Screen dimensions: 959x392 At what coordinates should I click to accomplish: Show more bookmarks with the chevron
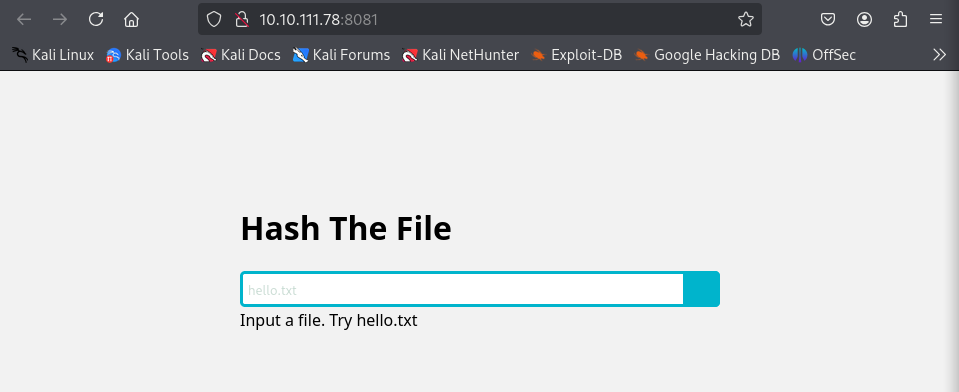click(939, 55)
